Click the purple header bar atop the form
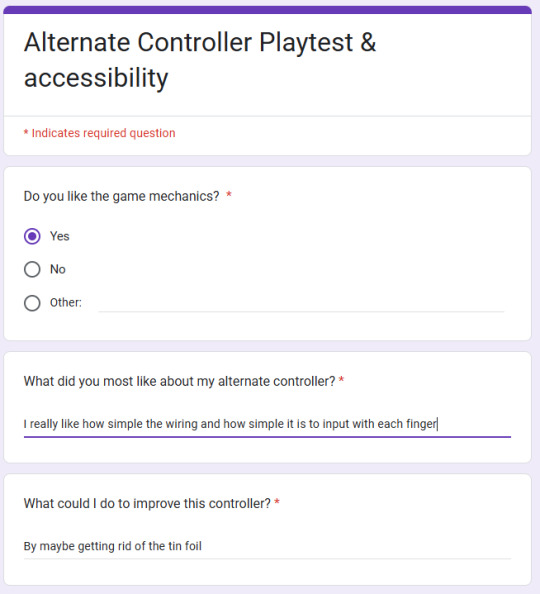The width and height of the screenshot is (540, 594). tap(267, 10)
